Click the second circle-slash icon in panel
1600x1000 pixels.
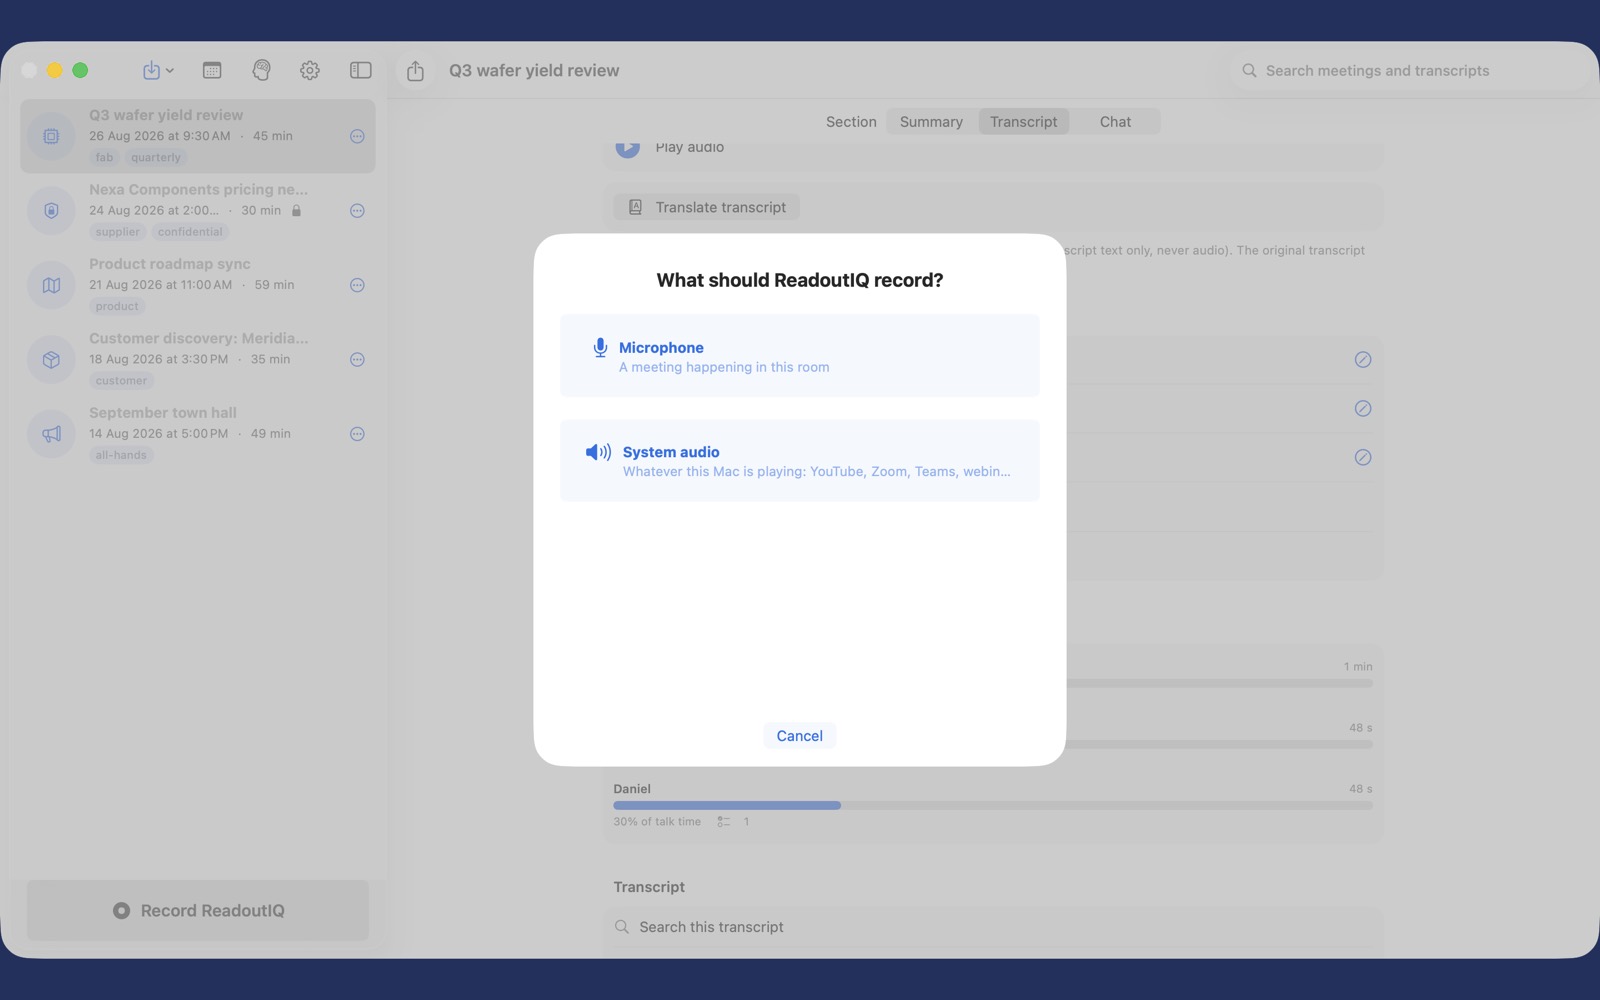click(x=1362, y=408)
